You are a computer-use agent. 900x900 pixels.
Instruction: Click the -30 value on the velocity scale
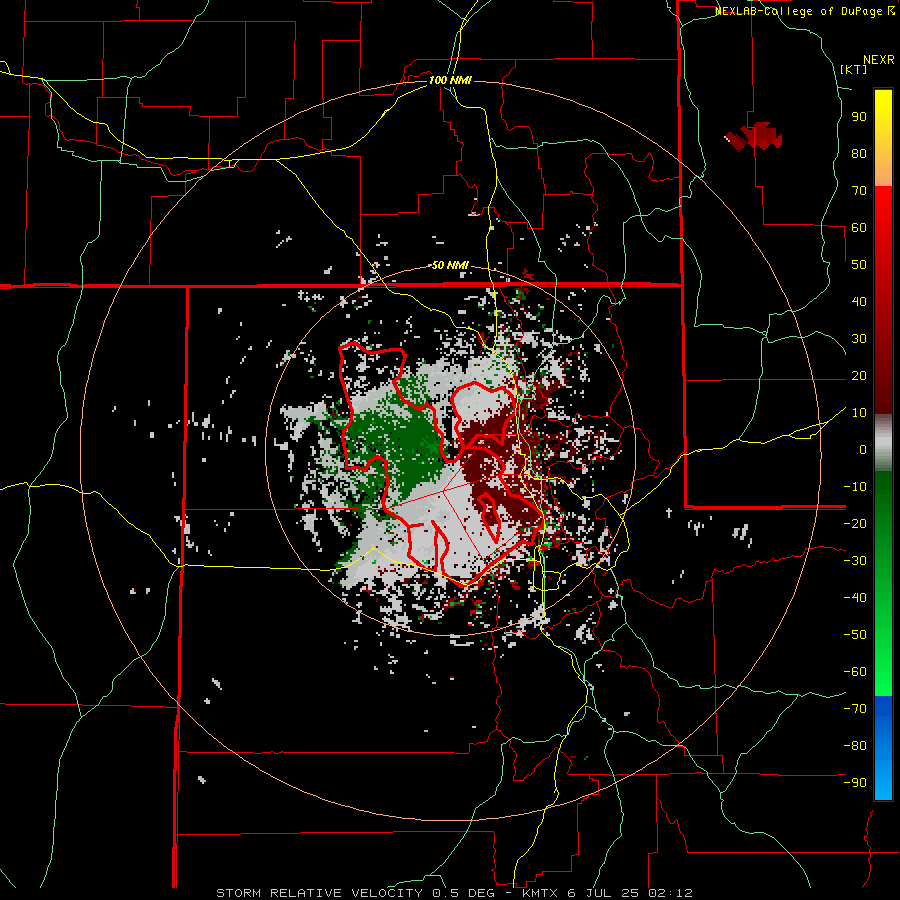tap(855, 561)
